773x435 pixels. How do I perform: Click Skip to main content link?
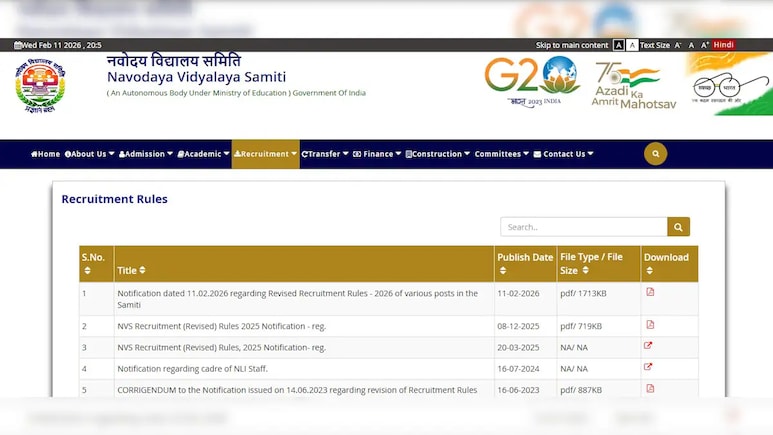pos(572,45)
